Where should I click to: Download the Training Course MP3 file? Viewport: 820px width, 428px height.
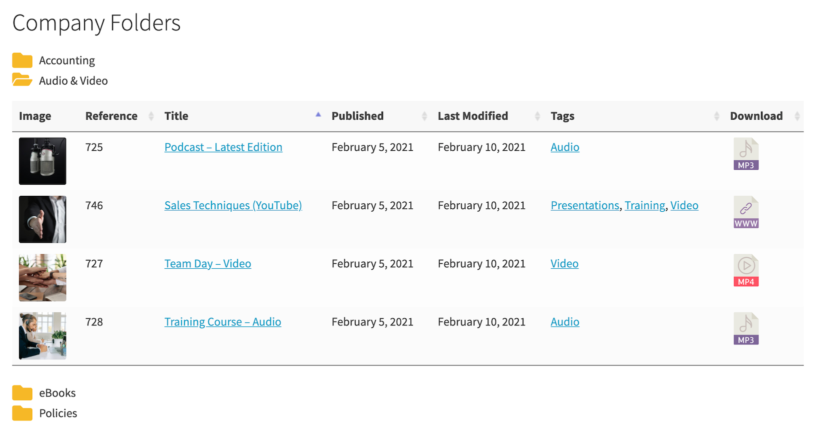[745, 329]
